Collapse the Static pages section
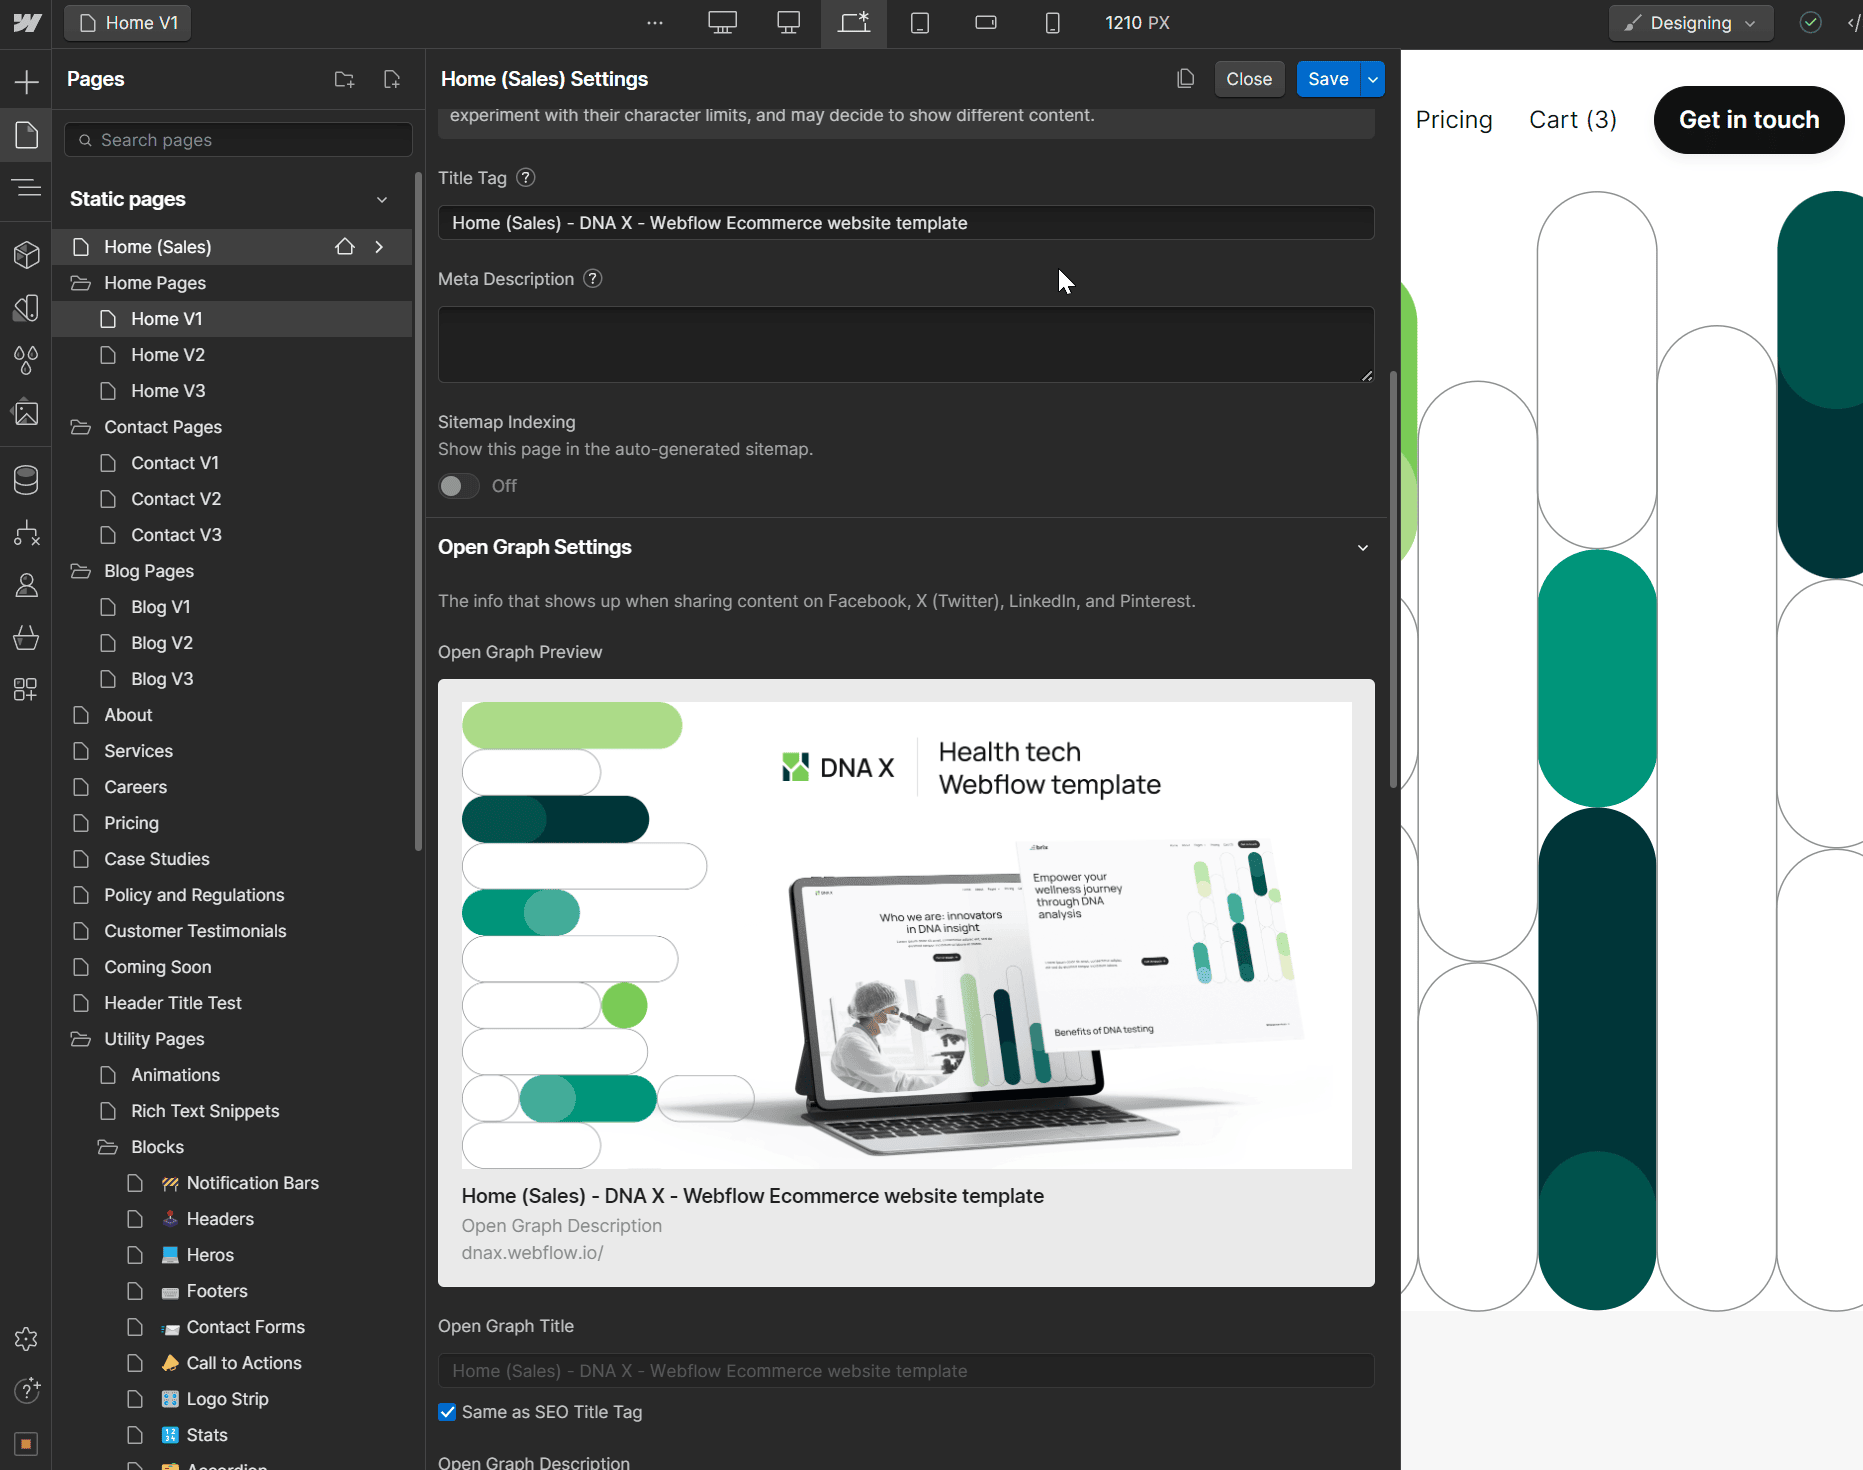This screenshot has width=1863, height=1470. tap(382, 200)
